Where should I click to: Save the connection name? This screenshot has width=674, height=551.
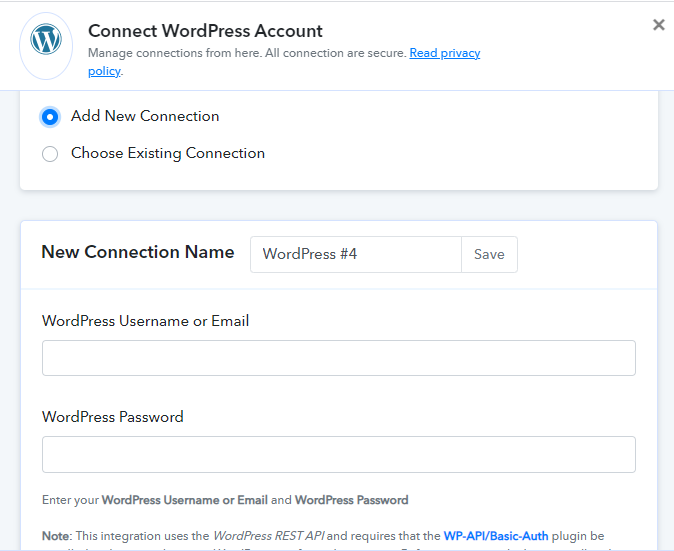[489, 254]
